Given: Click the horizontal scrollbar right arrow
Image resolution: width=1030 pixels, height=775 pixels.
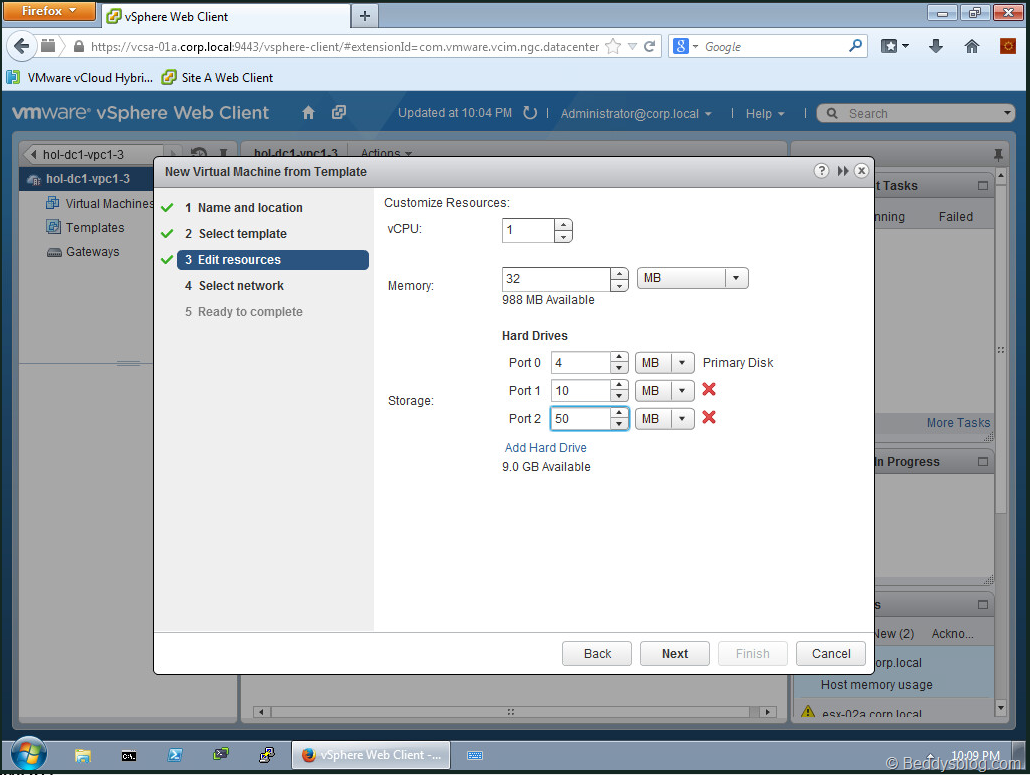Looking at the screenshot, I should (x=767, y=712).
